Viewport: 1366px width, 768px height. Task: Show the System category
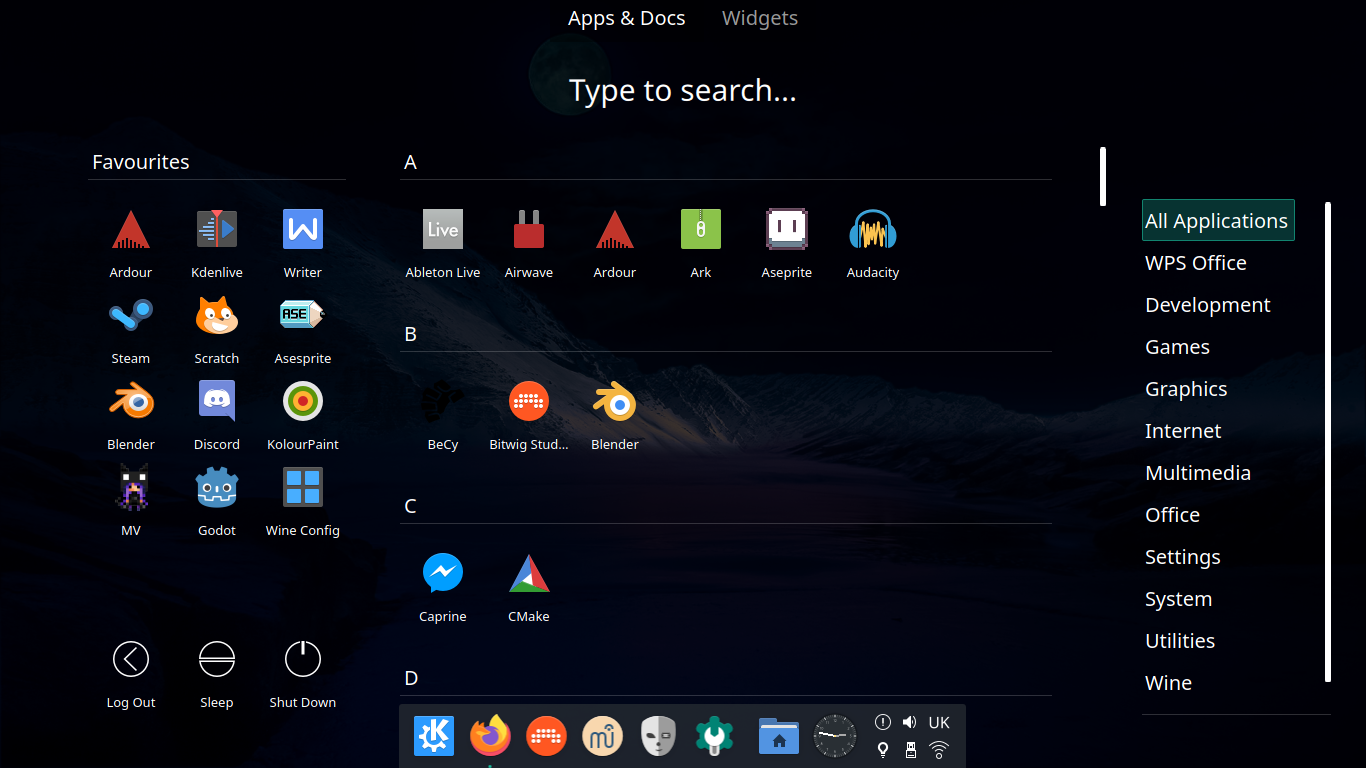(x=1178, y=599)
